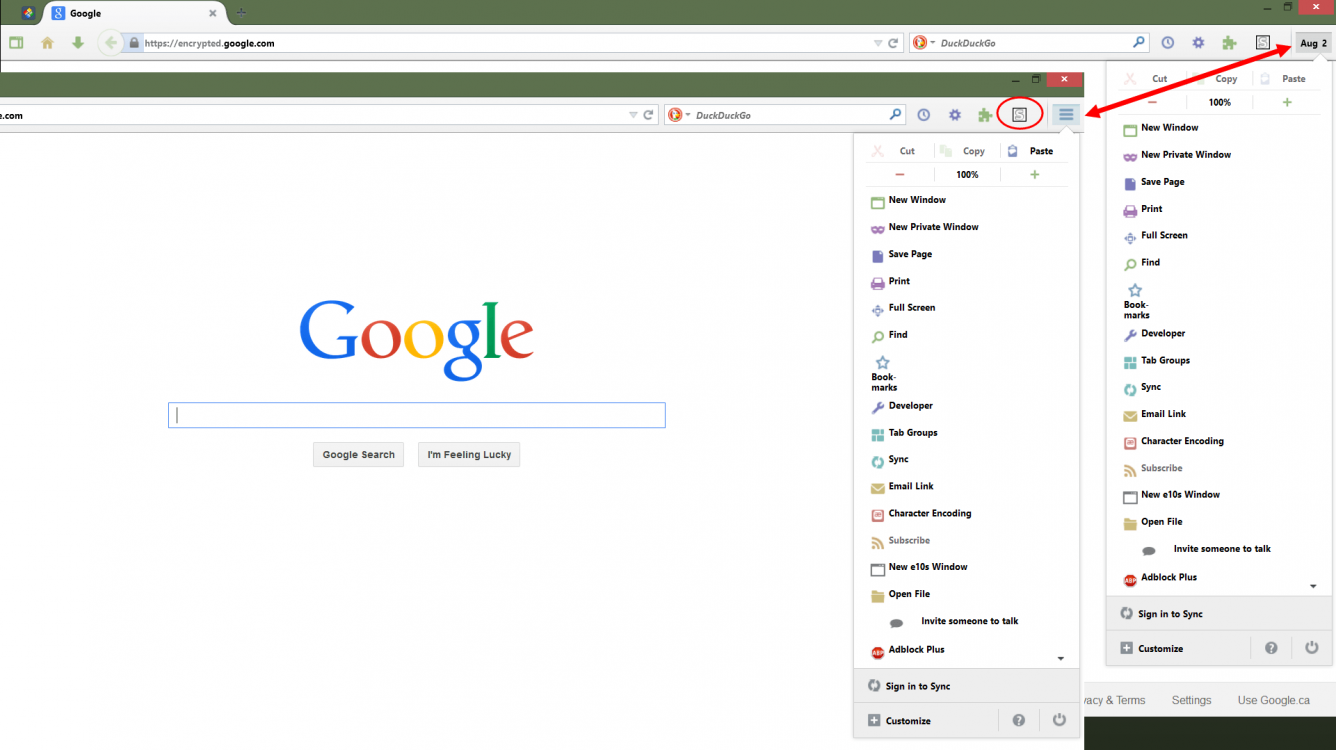Open Bookmarks star in front window menu
Screen dimensions: 1336x750
point(883,373)
